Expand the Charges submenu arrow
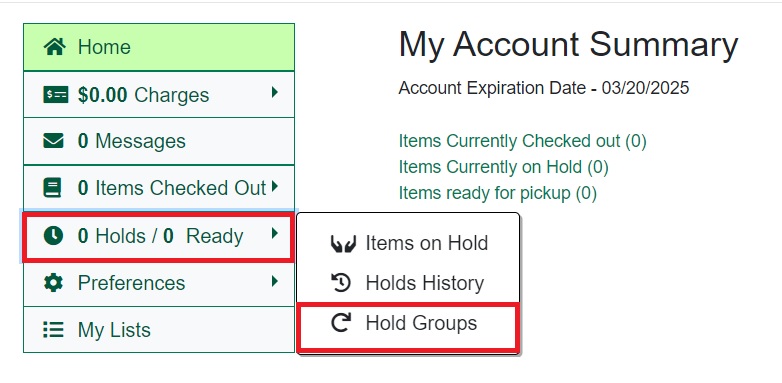 274,92
